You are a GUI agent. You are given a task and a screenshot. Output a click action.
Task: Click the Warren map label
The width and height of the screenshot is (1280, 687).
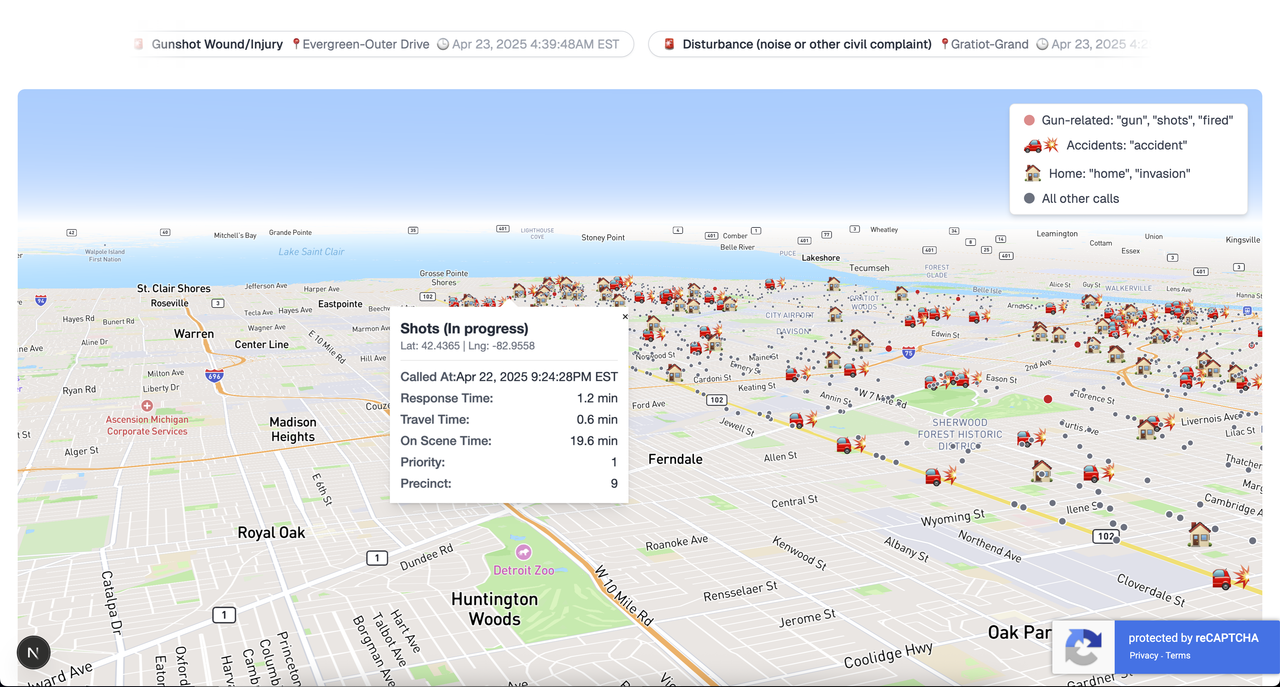[193, 333]
